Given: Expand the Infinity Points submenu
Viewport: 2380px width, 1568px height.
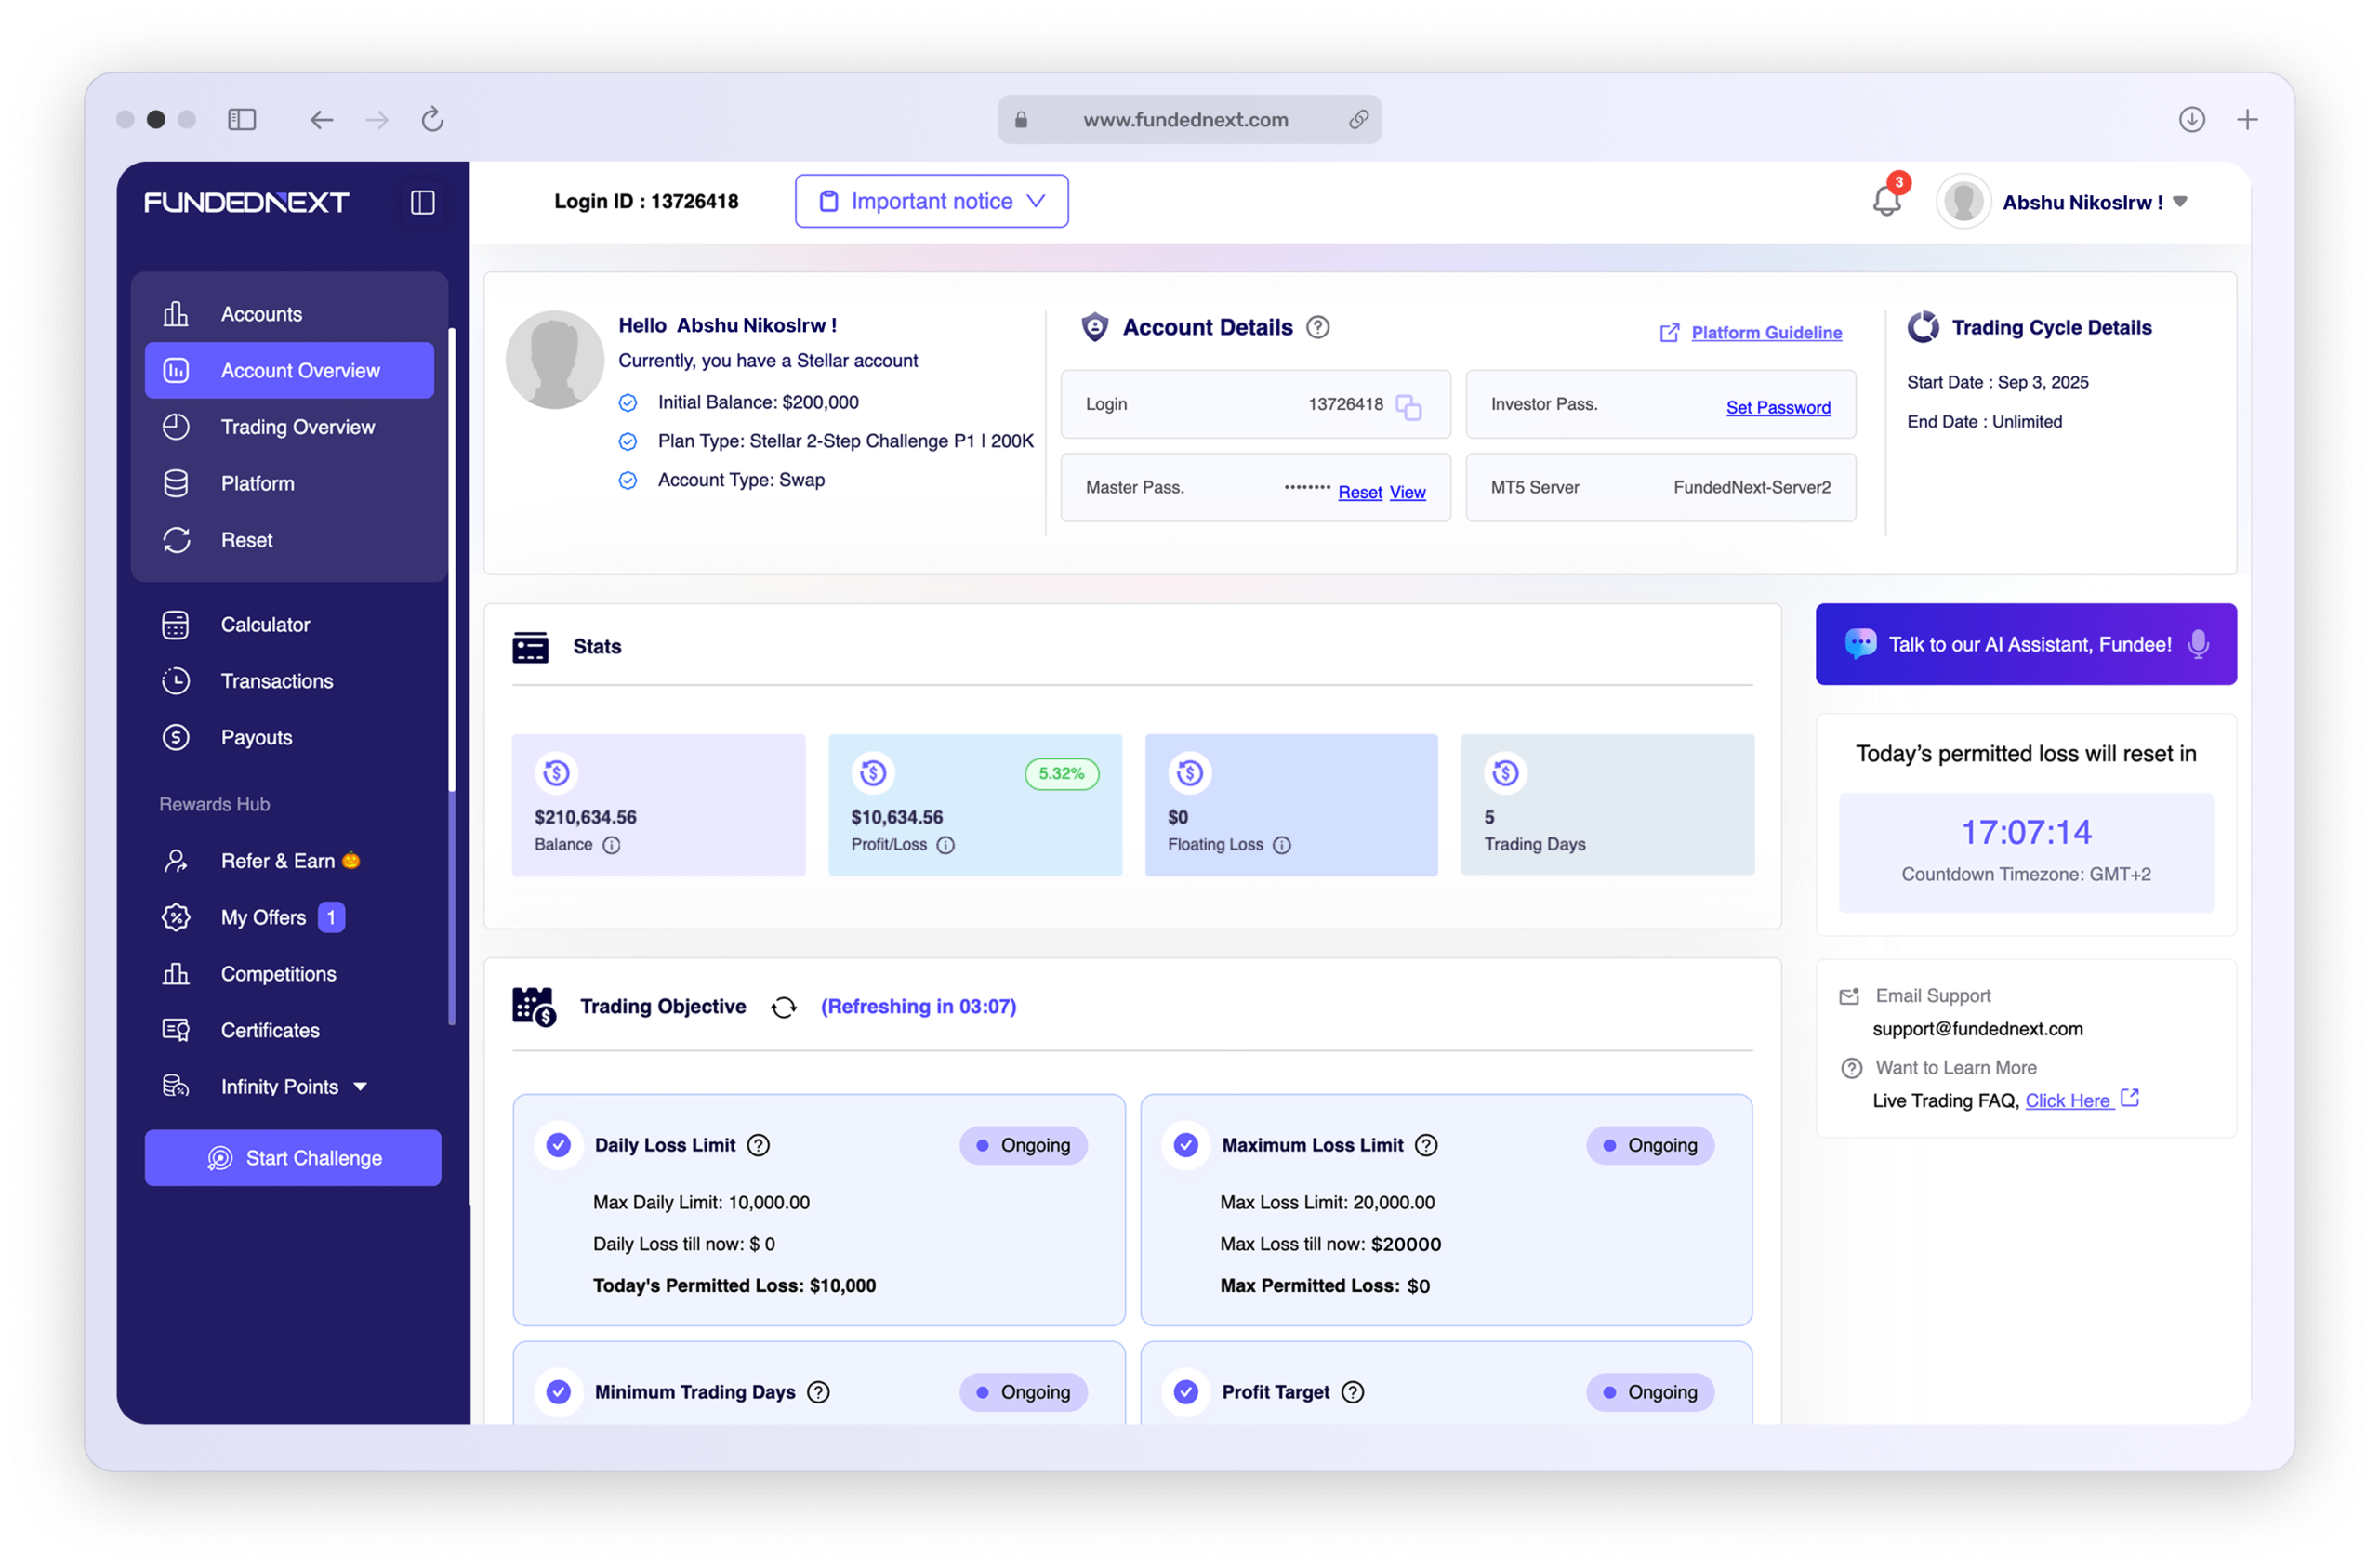Looking at the screenshot, I should 360,1087.
